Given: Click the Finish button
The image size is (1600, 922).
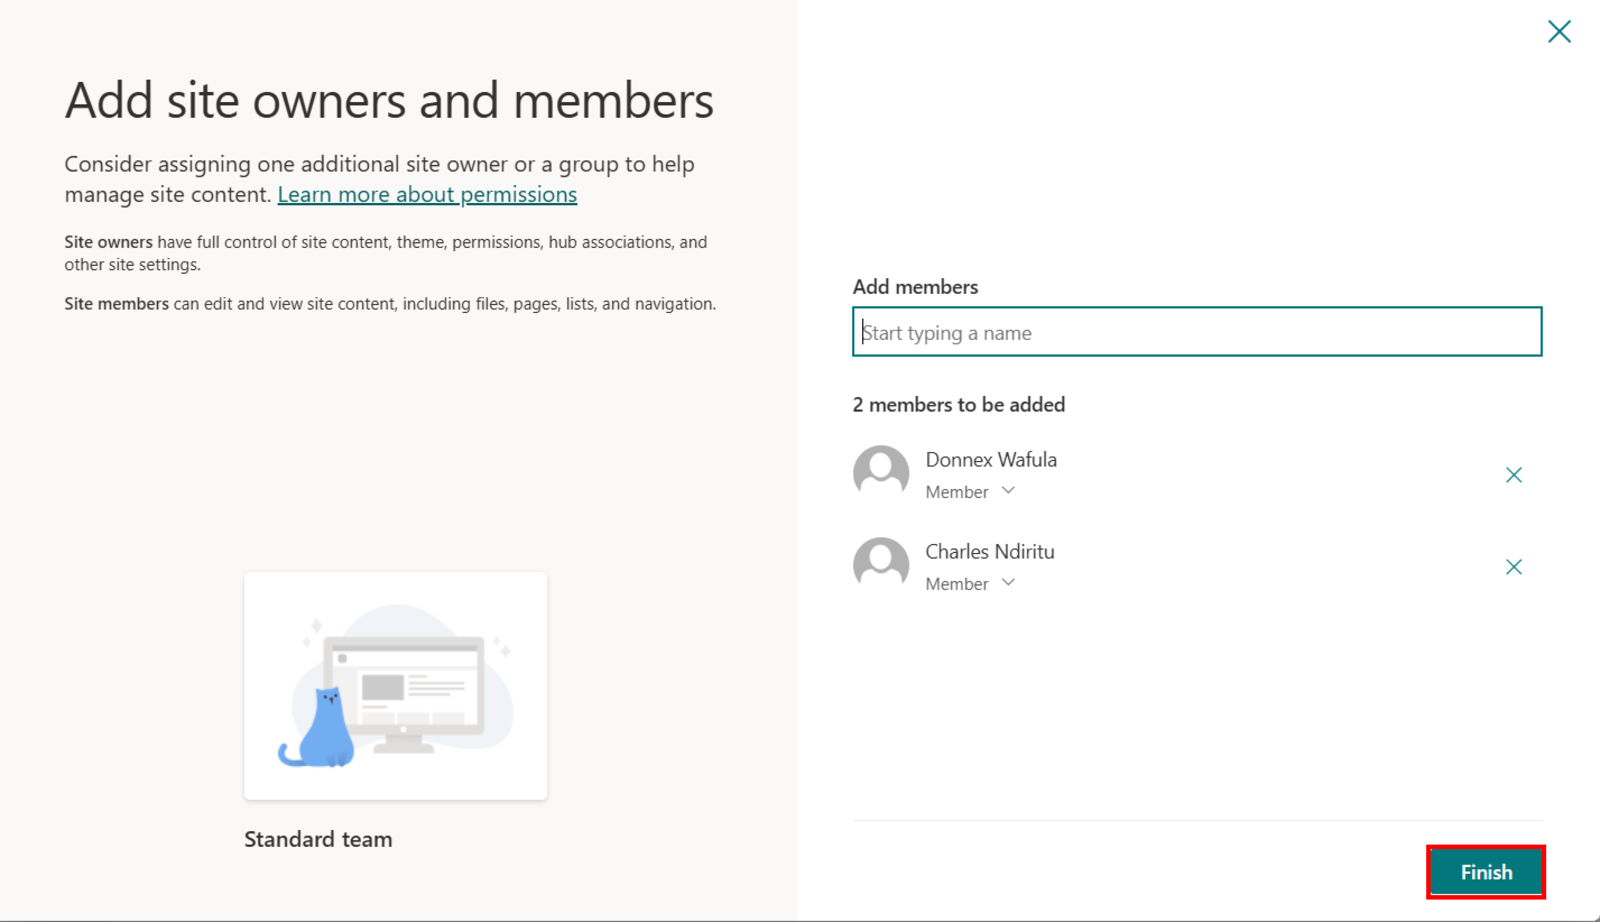Looking at the screenshot, I should 1485,871.
